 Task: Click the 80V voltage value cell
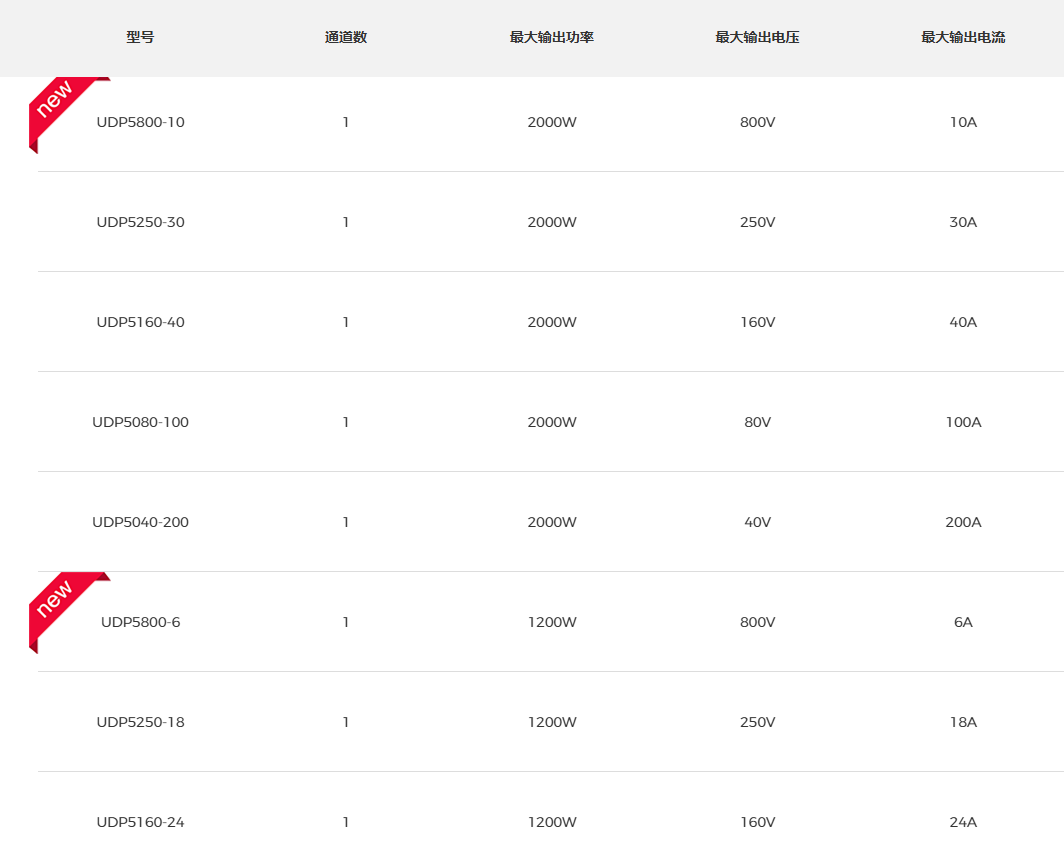757,422
